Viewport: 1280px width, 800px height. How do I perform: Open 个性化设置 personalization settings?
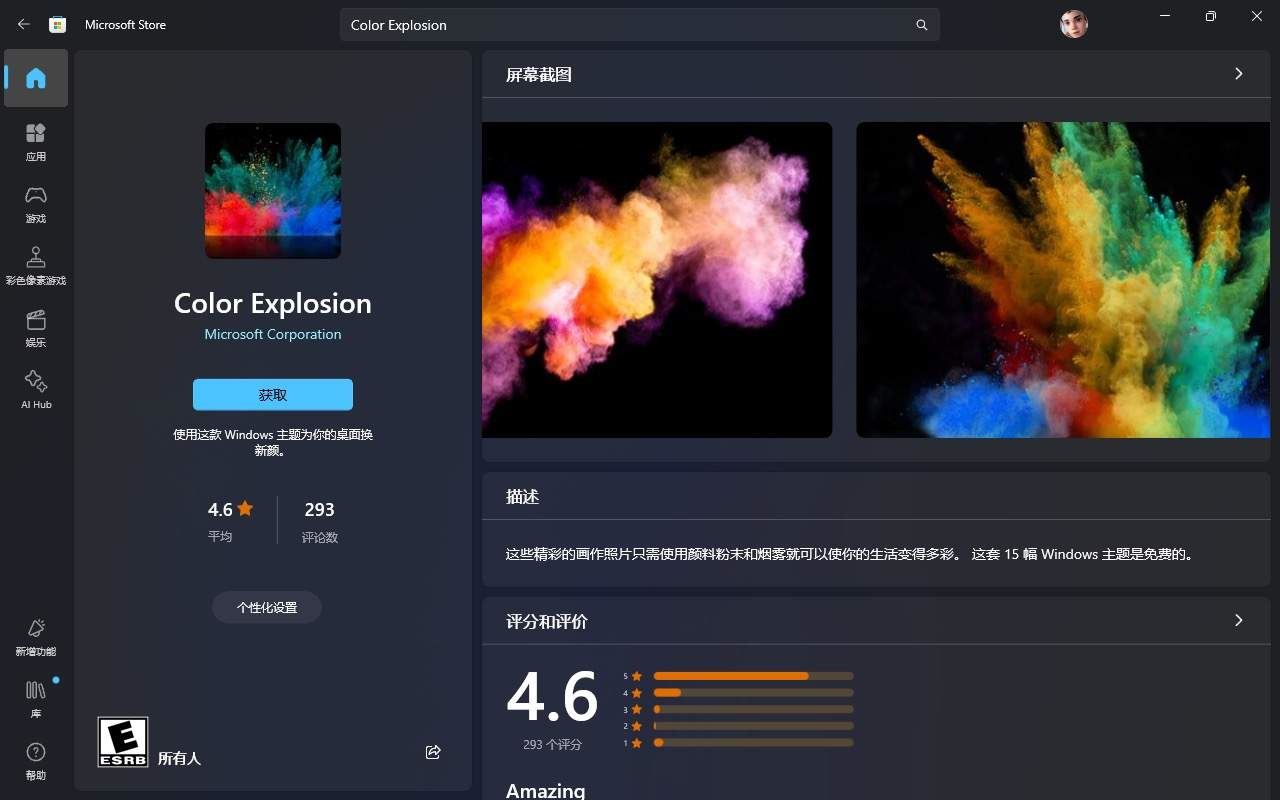pos(266,607)
